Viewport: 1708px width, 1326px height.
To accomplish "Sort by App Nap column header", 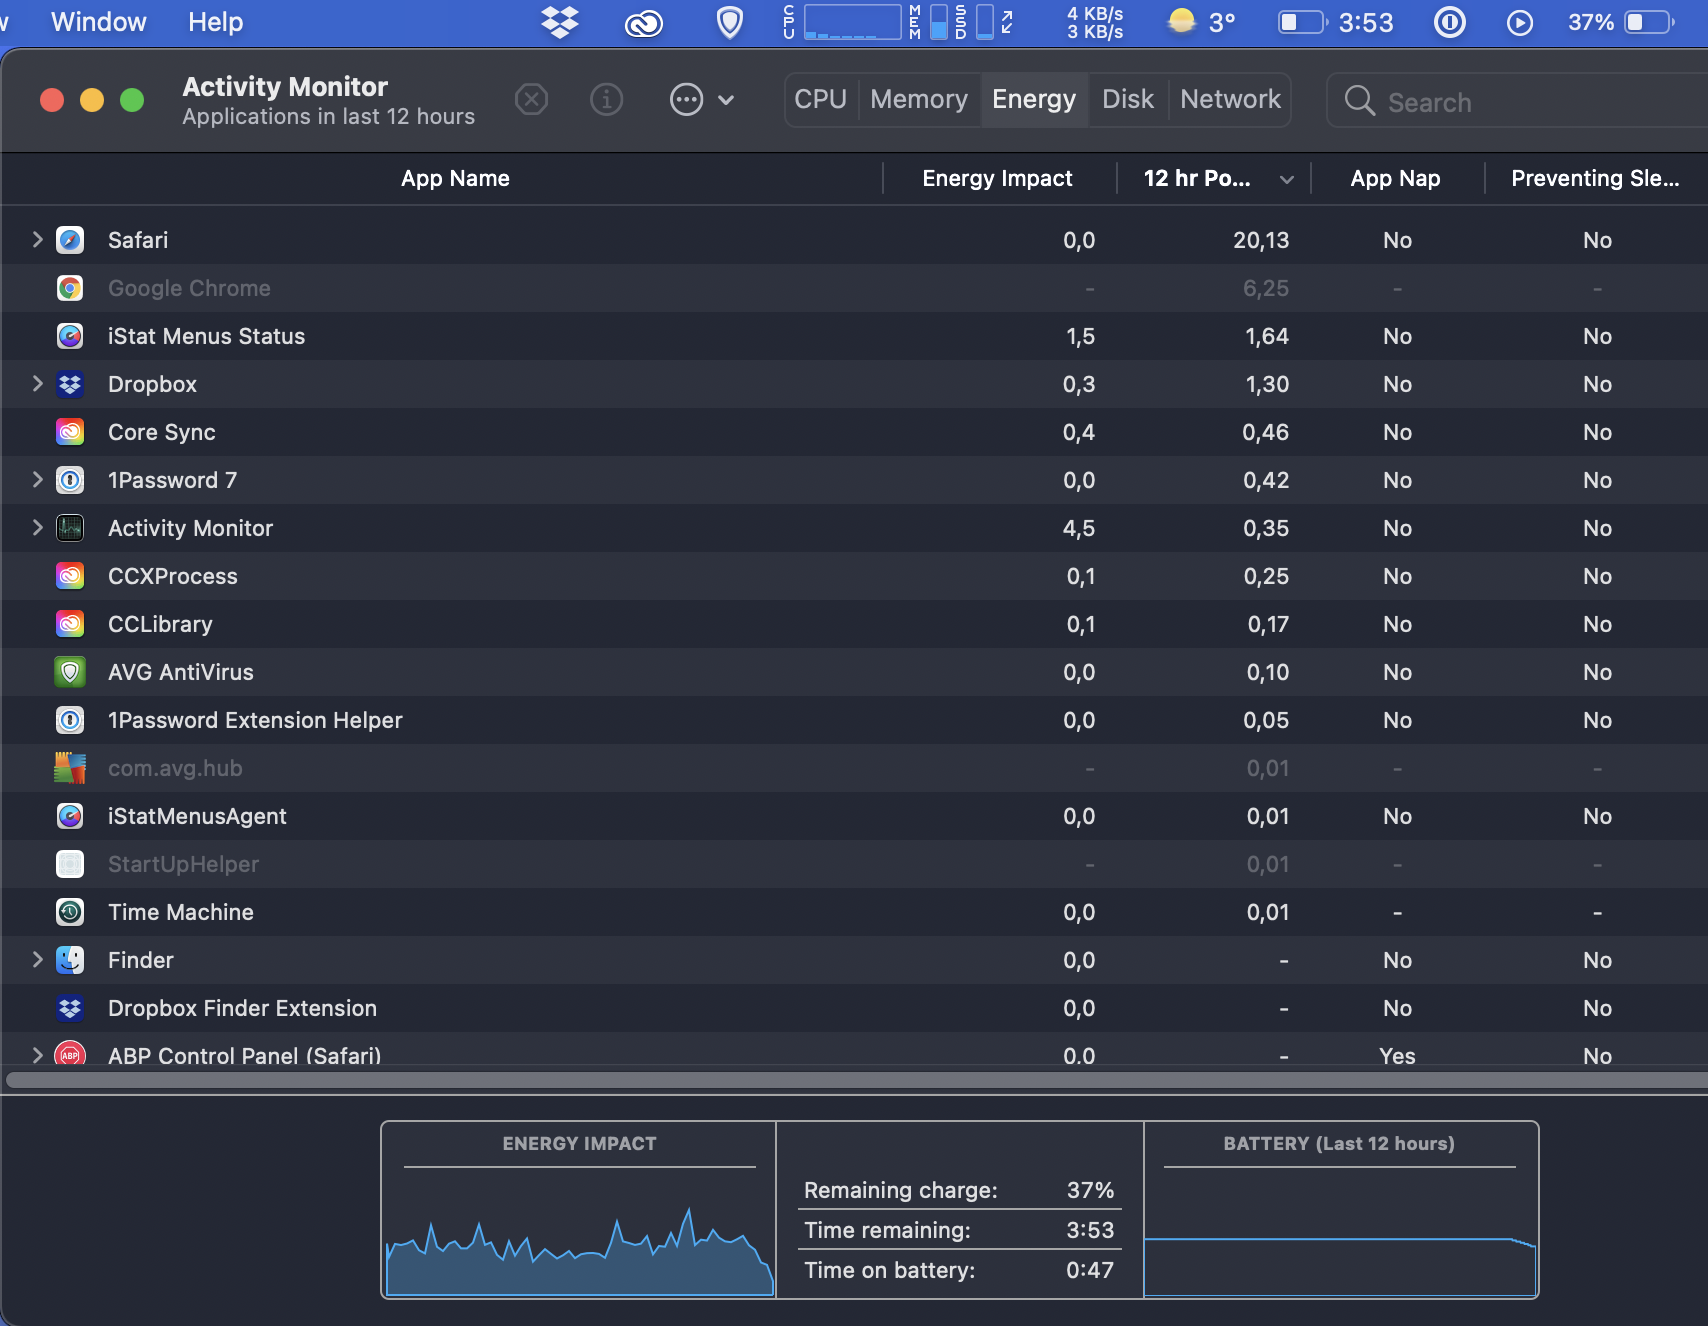I will pyautogui.click(x=1394, y=179).
